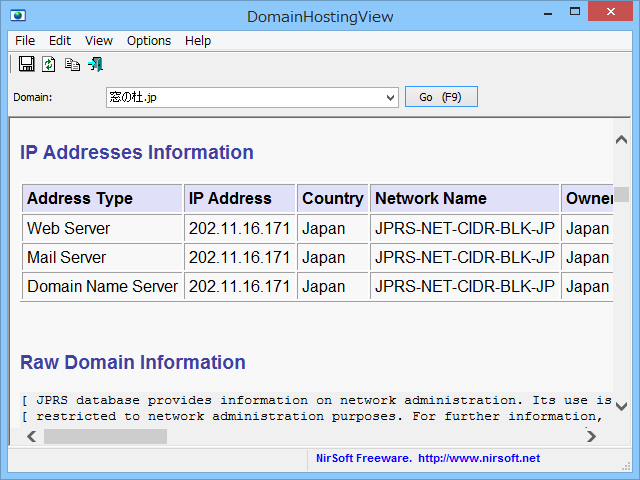Click the Go (F9) button
Image resolution: width=640 pixels, height=480 pixels.
click(x=441, y=97)
